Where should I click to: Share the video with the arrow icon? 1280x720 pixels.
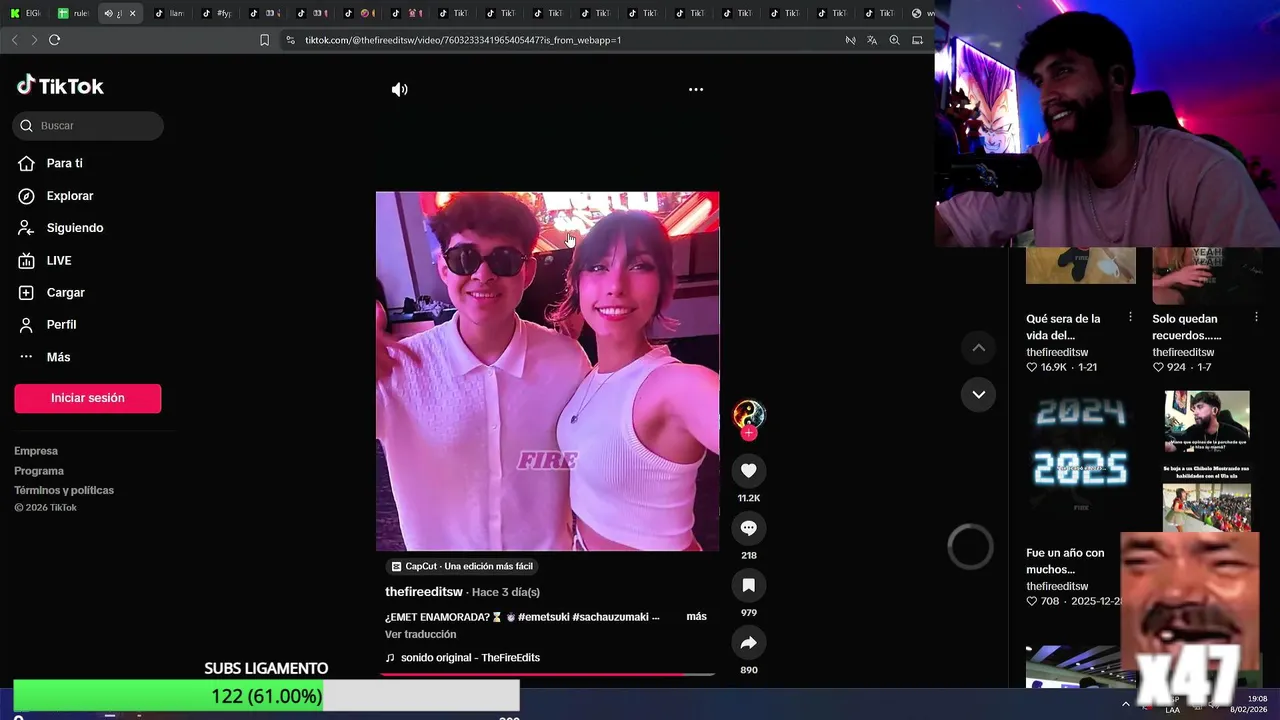tap(748, 642)
